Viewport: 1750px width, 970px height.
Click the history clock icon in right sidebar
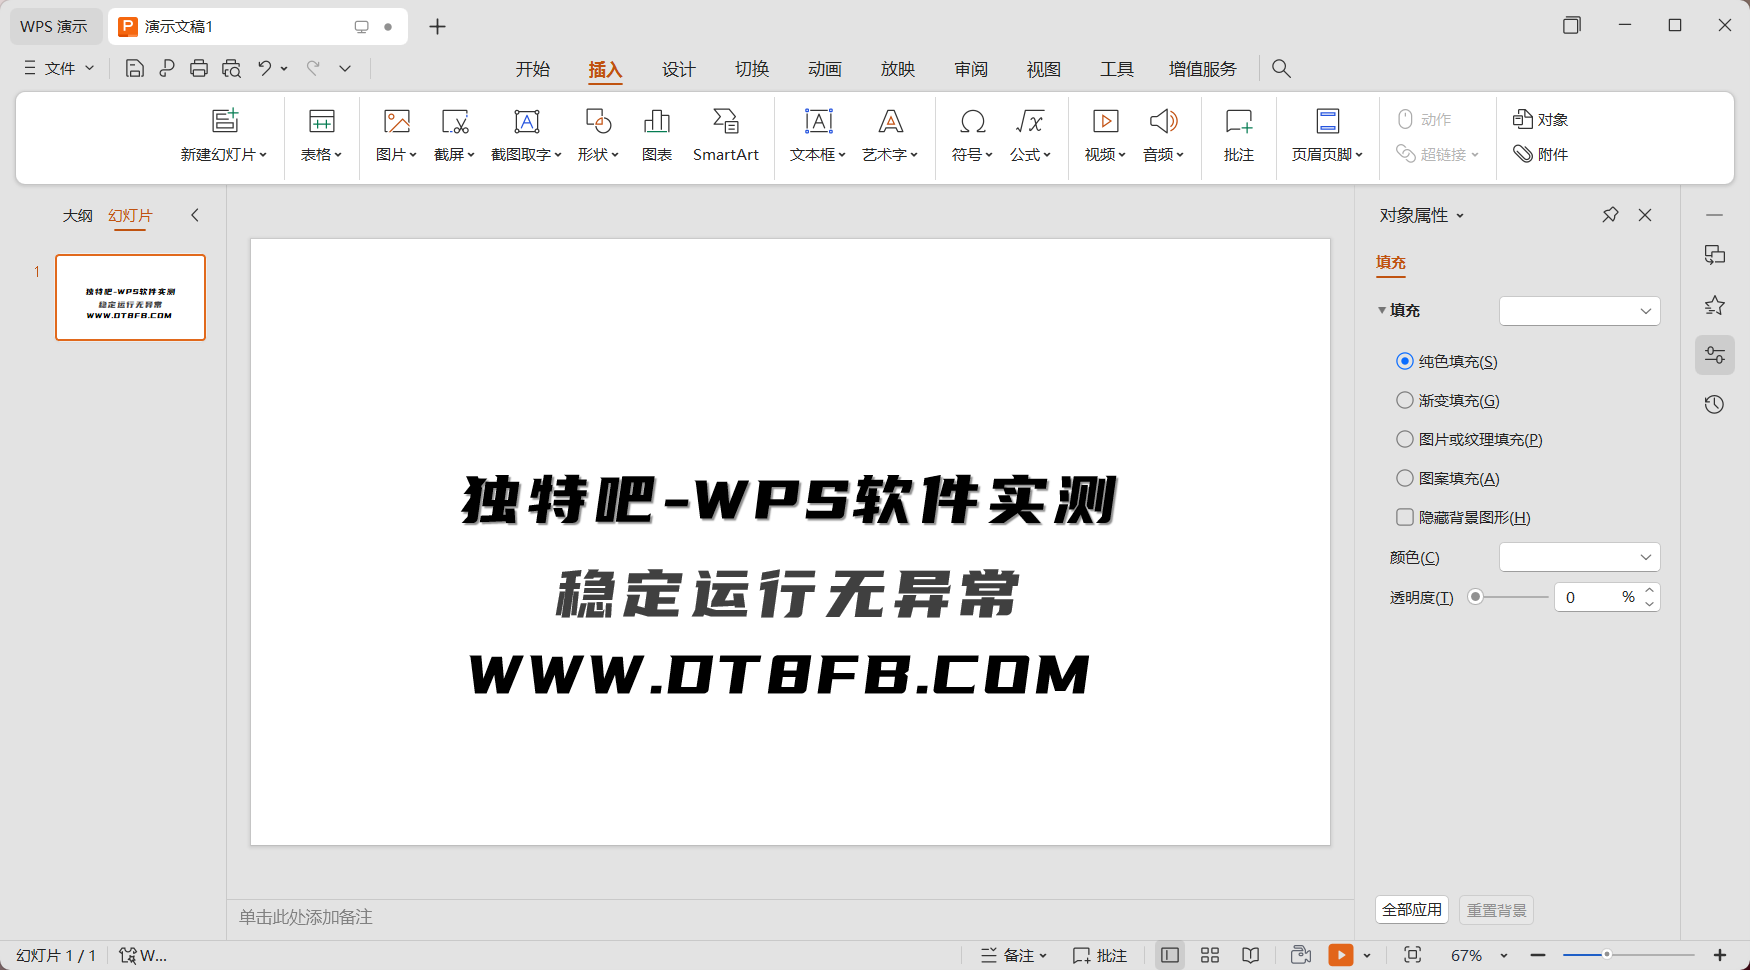click(x=1714, y=404)
